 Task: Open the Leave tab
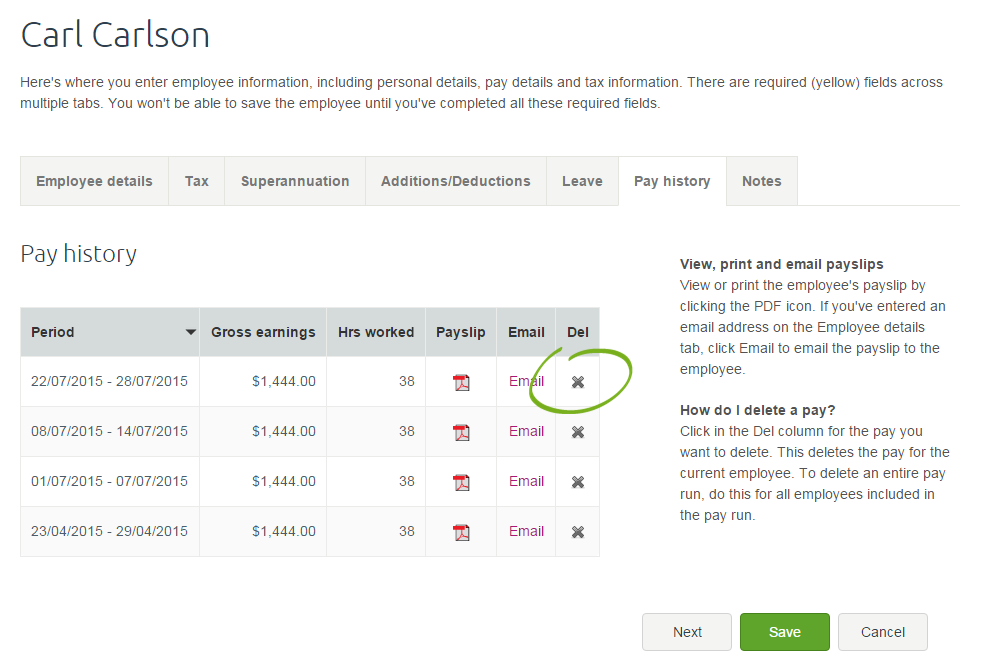click(582, 181)
